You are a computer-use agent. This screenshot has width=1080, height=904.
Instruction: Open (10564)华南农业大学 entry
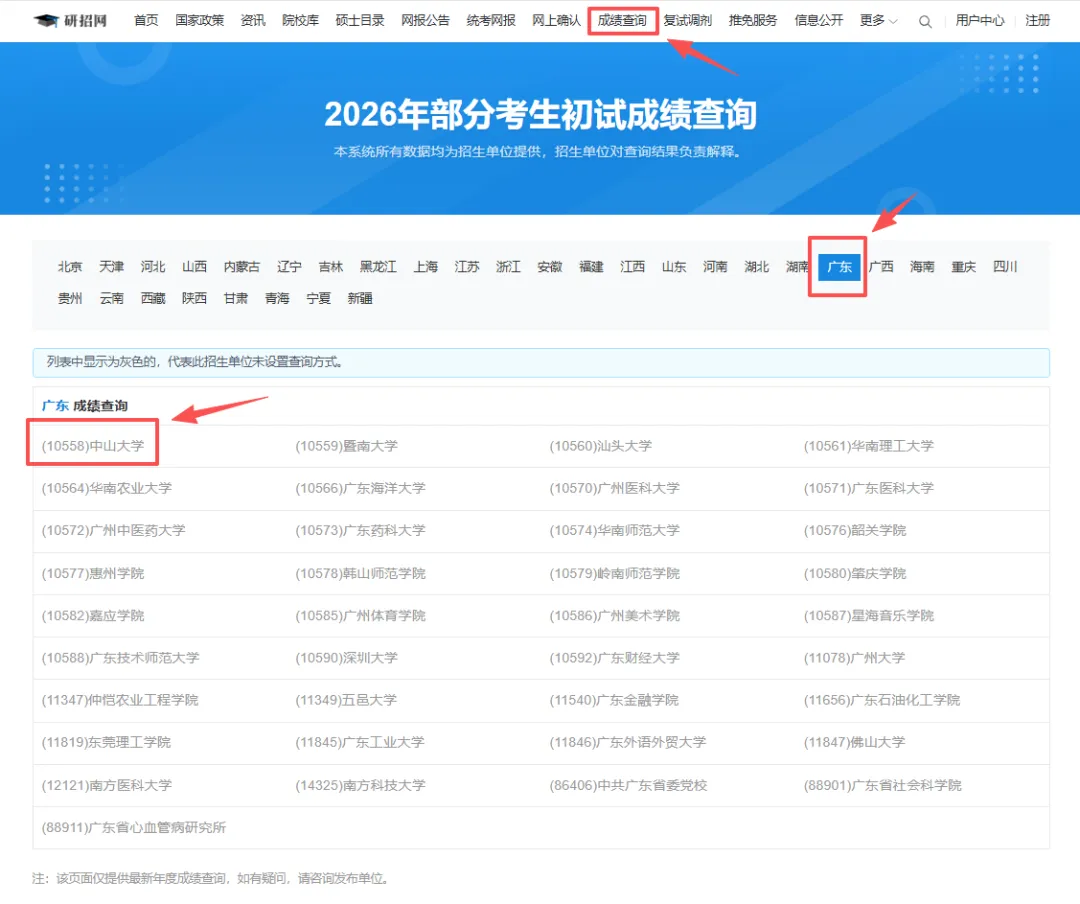(x=107, y=488)
